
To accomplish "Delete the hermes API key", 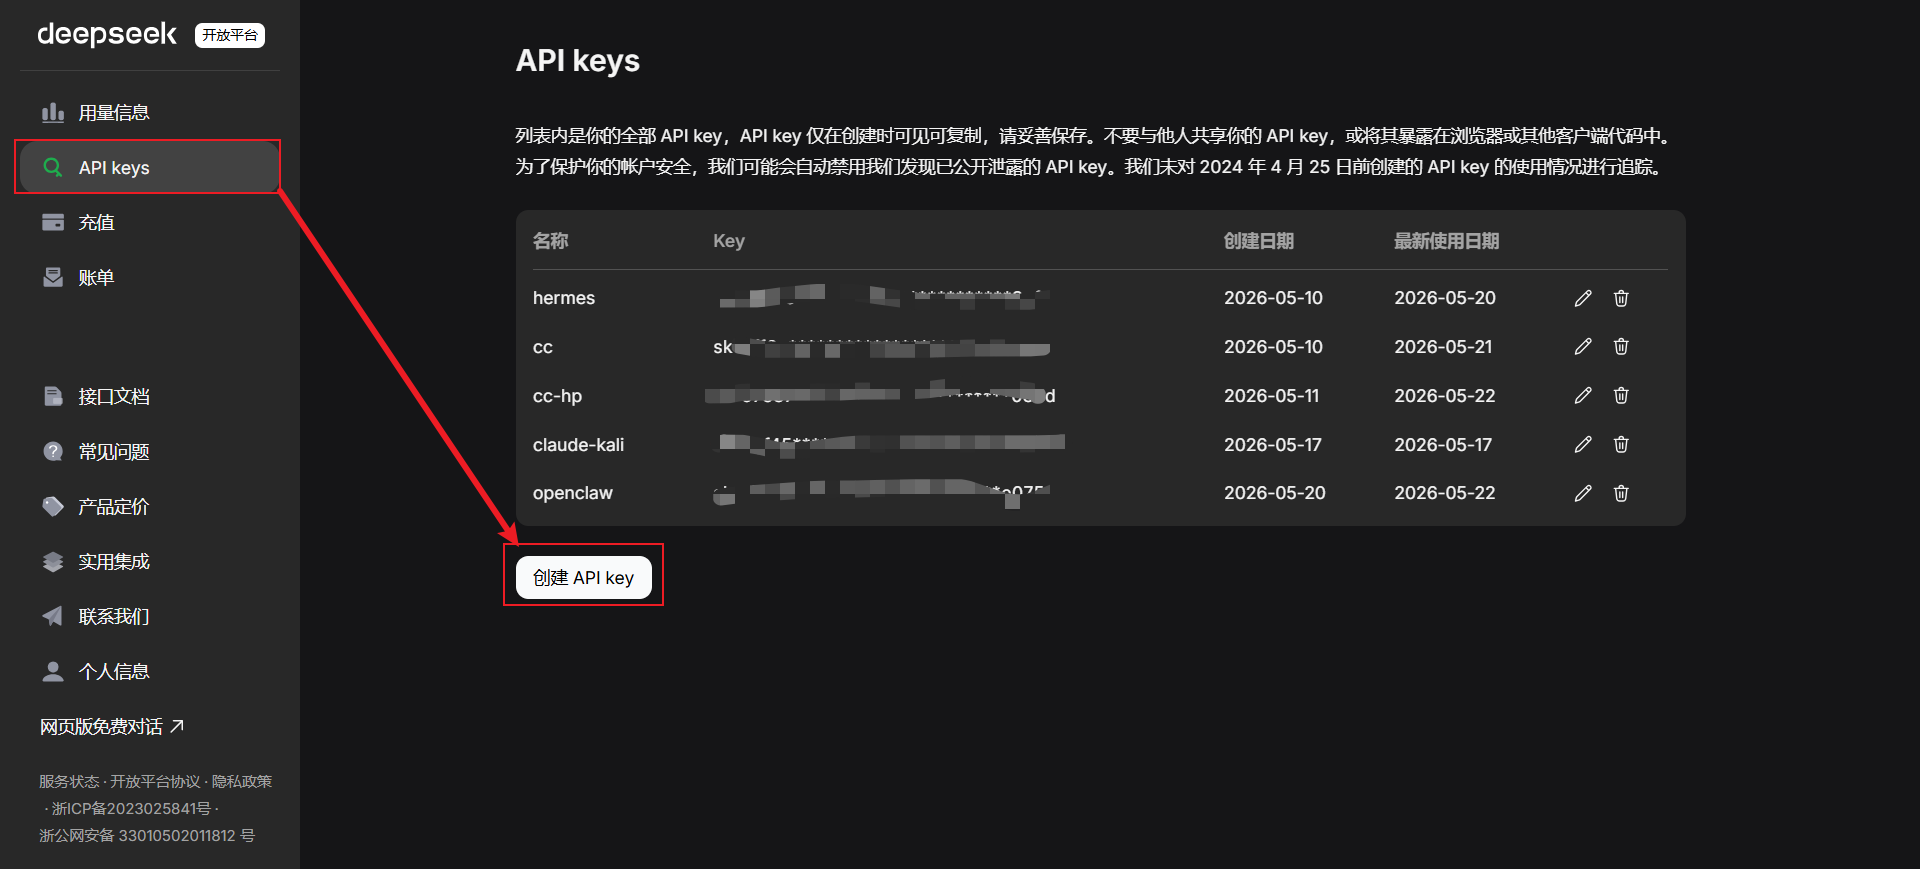I will coord(1621,298).
